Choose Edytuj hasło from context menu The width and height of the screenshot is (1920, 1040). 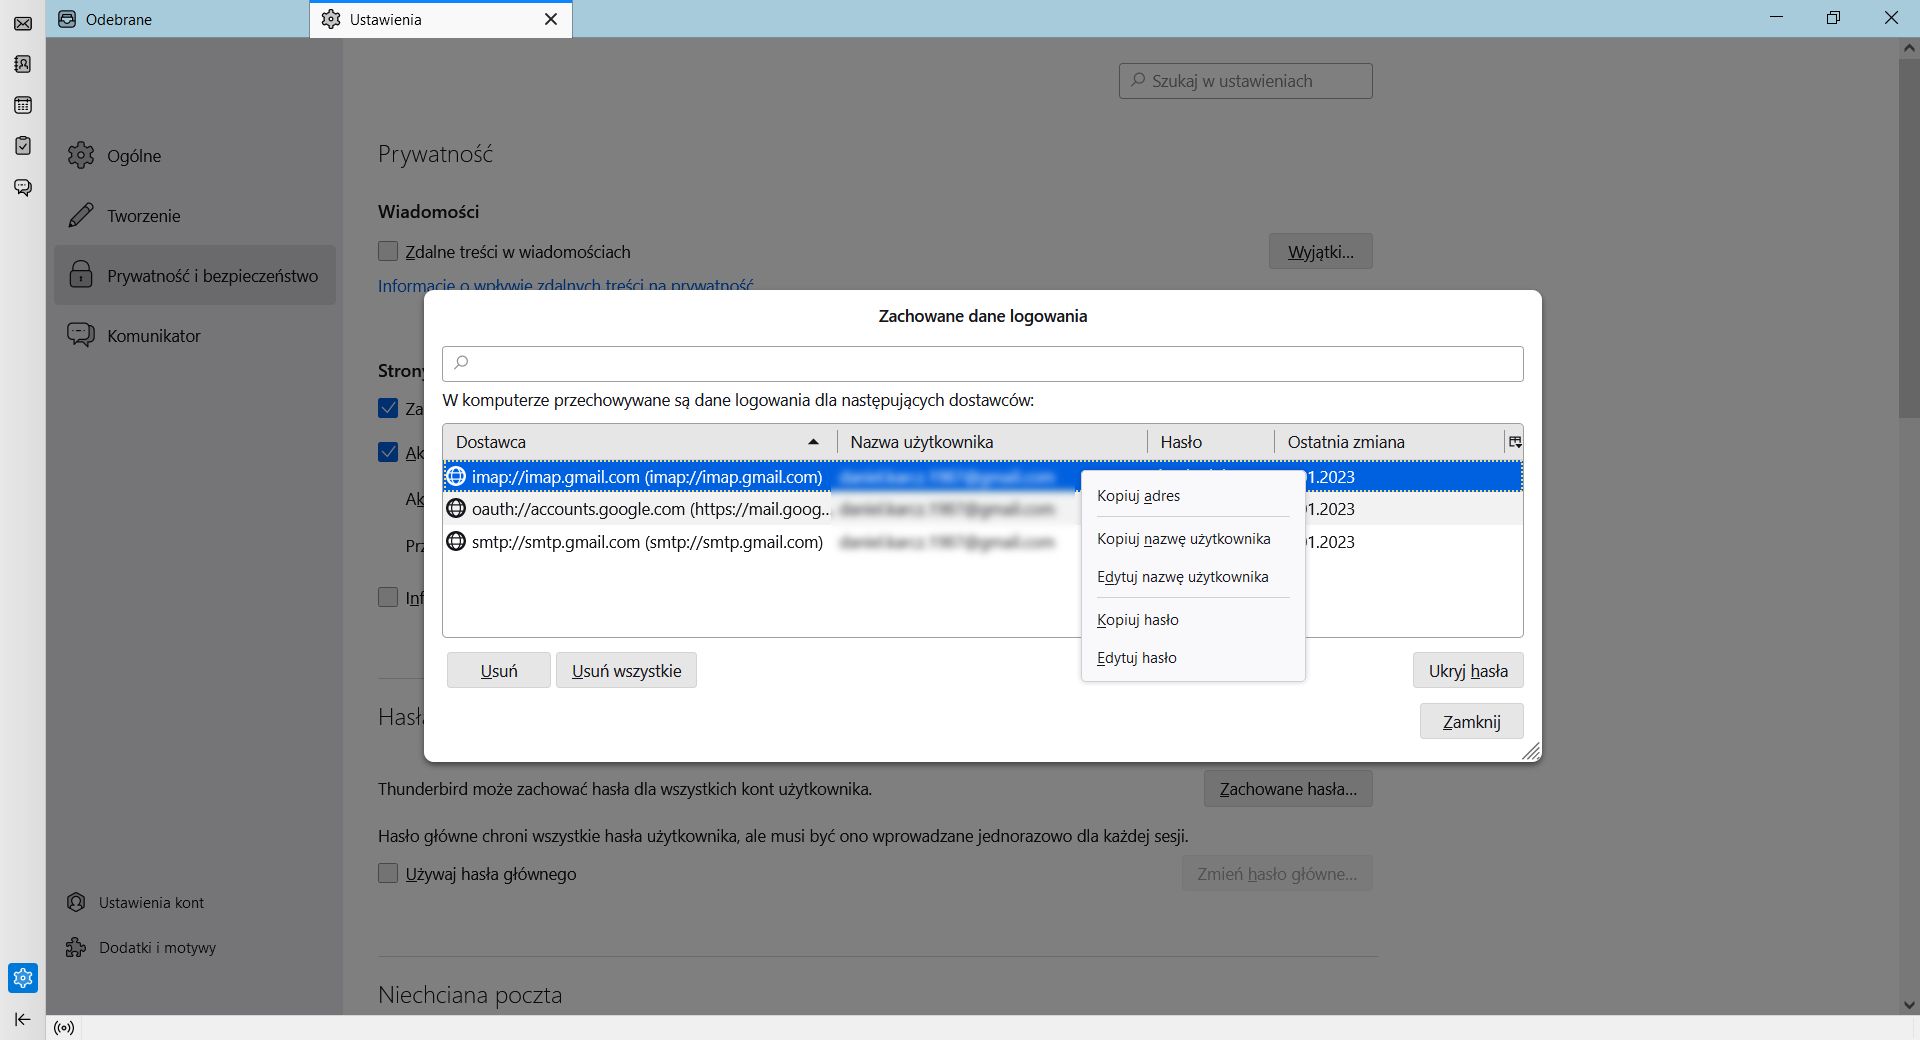1193,658
